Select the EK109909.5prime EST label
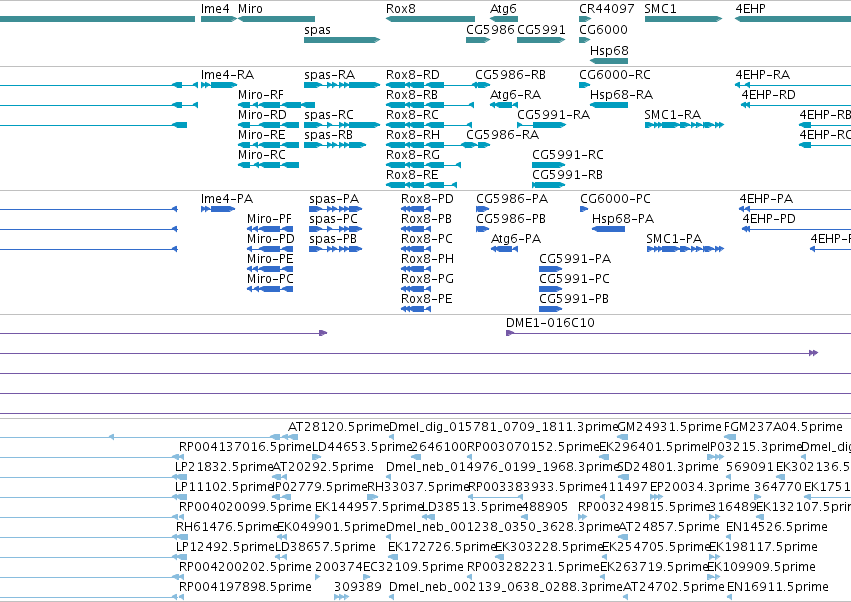The image size is (851, 602). coord(761,567)
